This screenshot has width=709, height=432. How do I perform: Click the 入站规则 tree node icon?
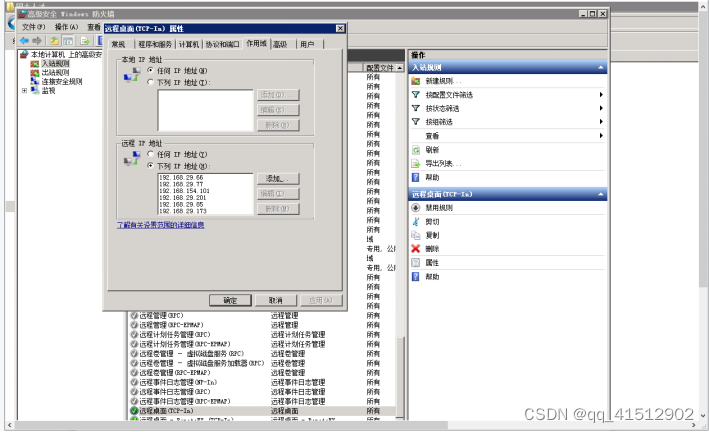click(x=35, y=64)
